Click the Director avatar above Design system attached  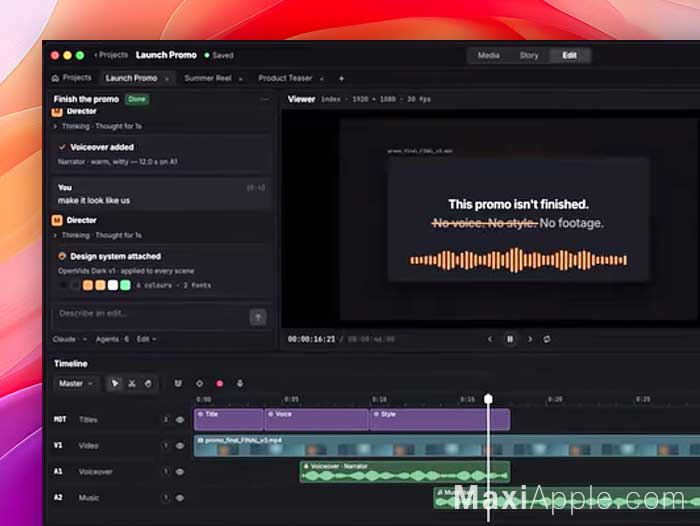coord(57,220)
